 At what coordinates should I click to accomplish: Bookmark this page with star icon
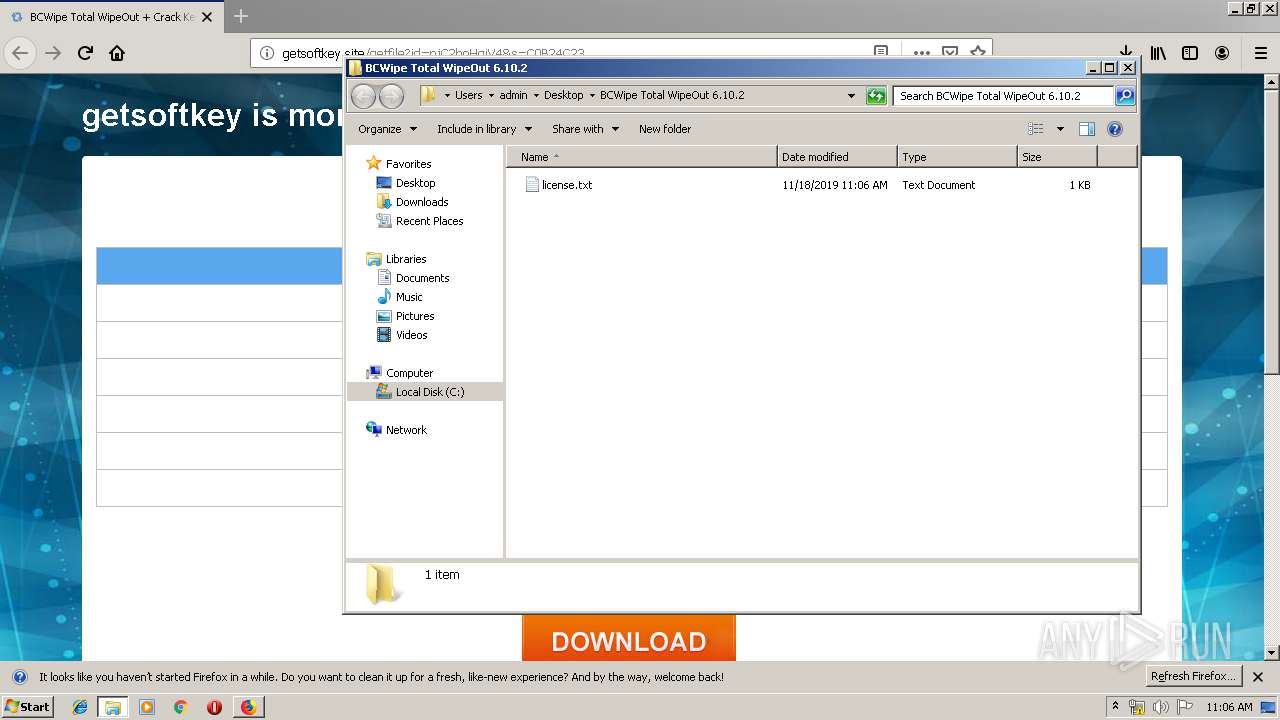(x=978, y=52)
